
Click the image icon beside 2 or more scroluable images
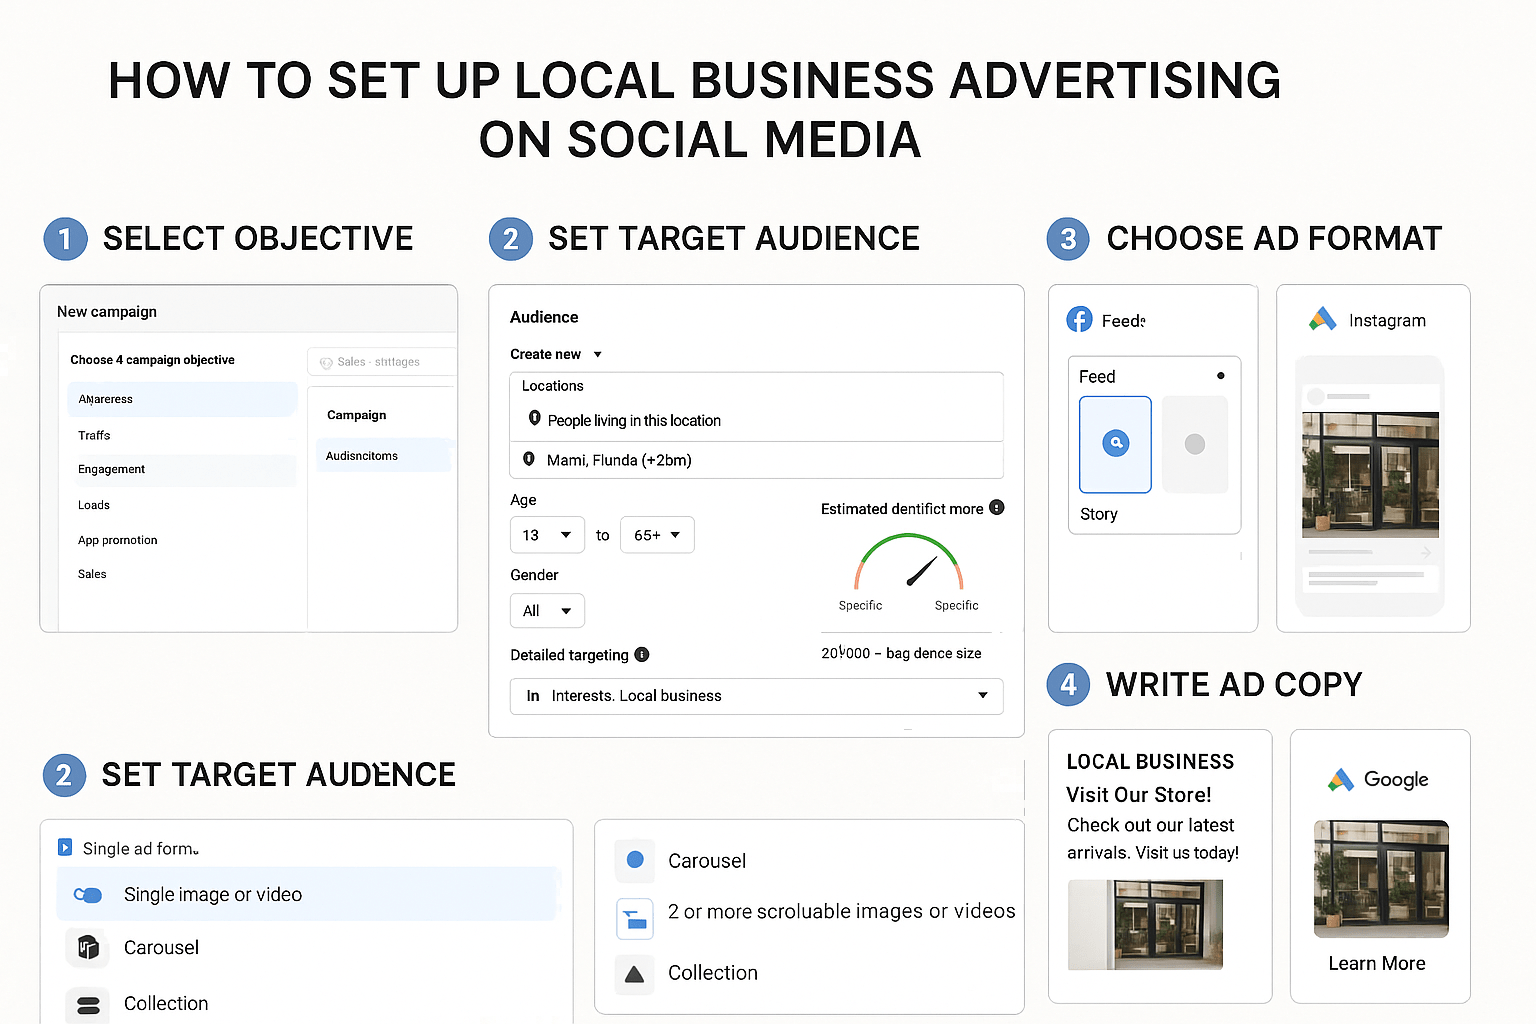point(635,918)
